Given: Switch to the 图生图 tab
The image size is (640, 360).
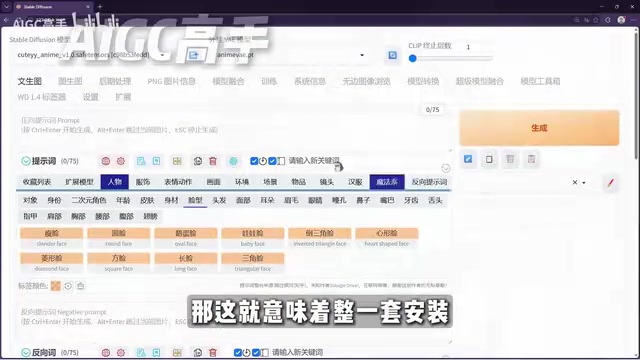Looking at the screenshot, I should [70, 81].
